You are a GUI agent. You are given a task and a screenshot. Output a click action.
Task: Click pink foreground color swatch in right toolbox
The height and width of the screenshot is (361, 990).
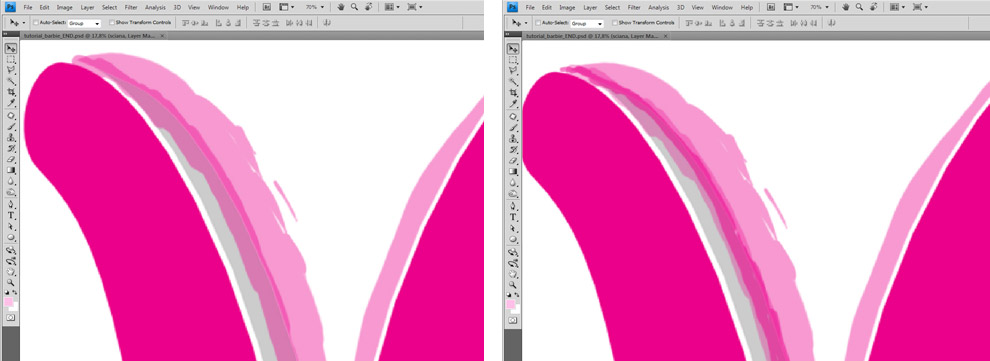[511, 304]
